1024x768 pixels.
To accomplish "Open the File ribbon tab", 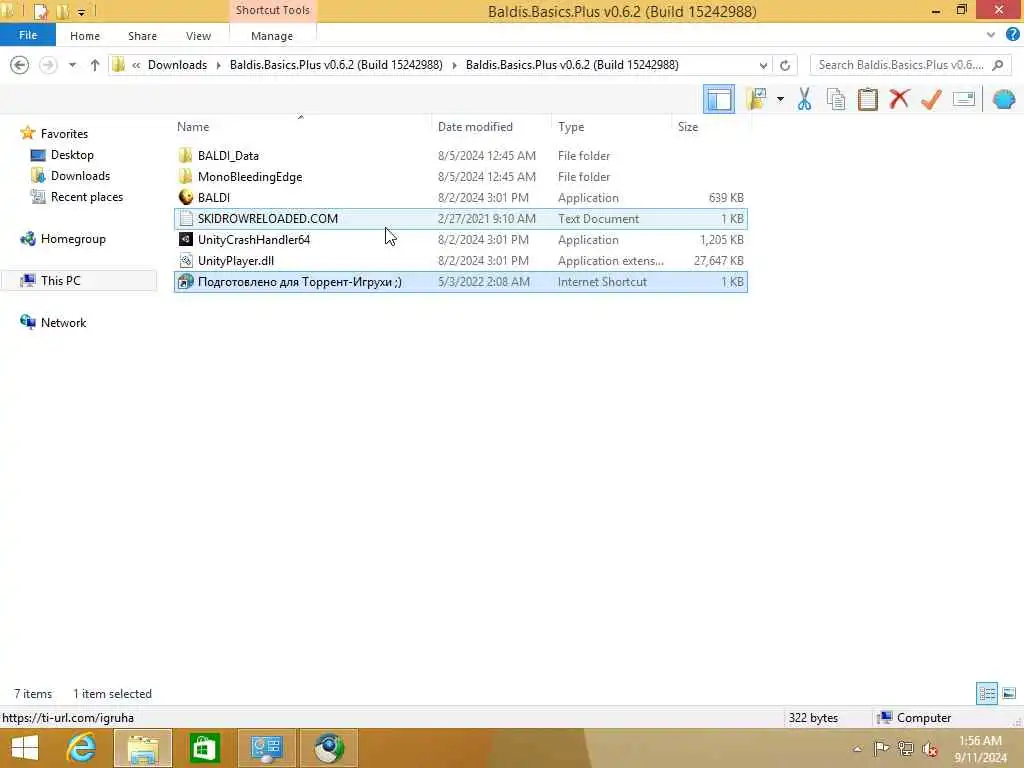I will [27, 35].
